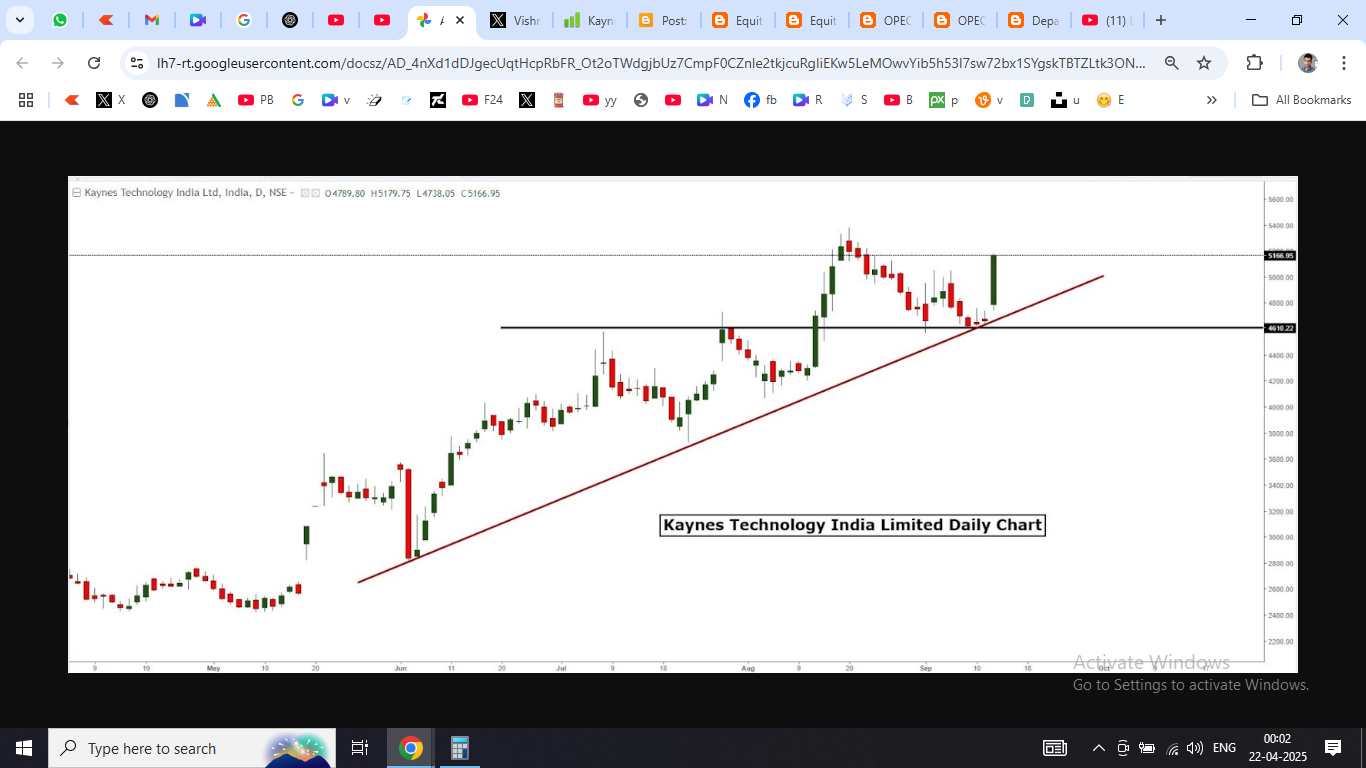Open the 'R' bookmark
Viewport: 1366px width, 768px height.
coord(807,100)
